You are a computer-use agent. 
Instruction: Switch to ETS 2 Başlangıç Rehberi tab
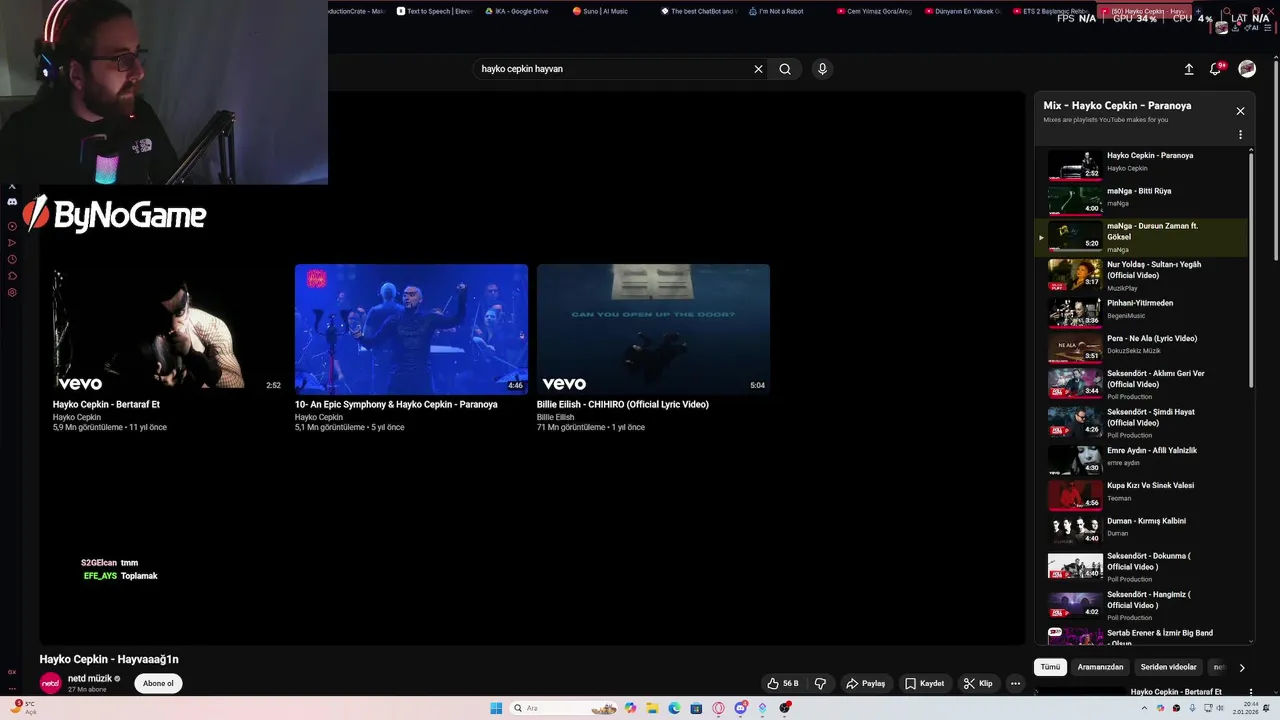coord(1049,11)
